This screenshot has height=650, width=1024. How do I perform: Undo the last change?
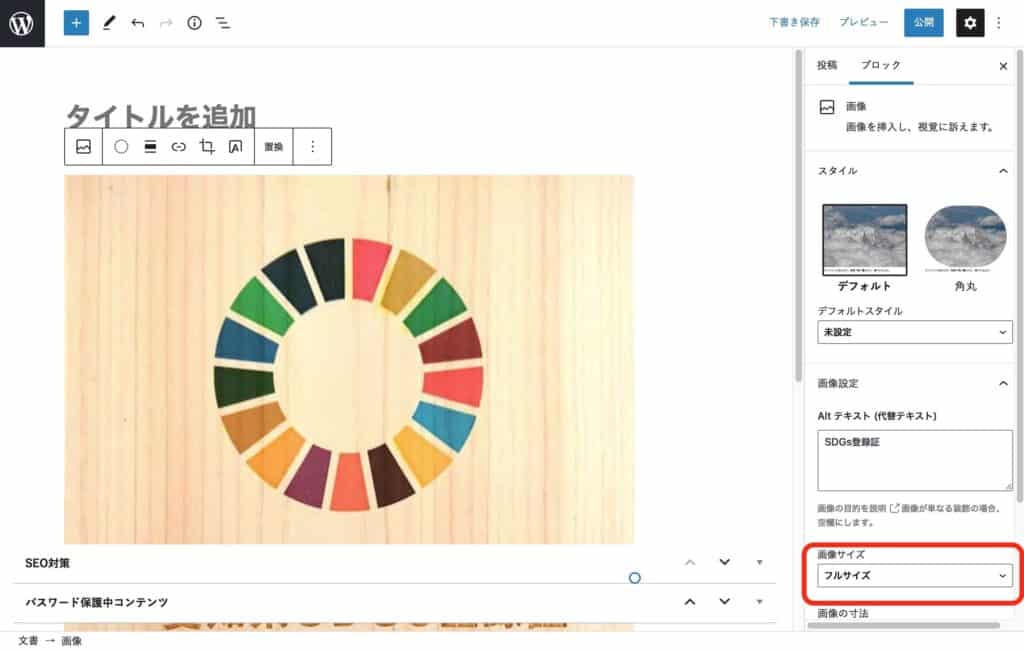[x=137, y=24]
